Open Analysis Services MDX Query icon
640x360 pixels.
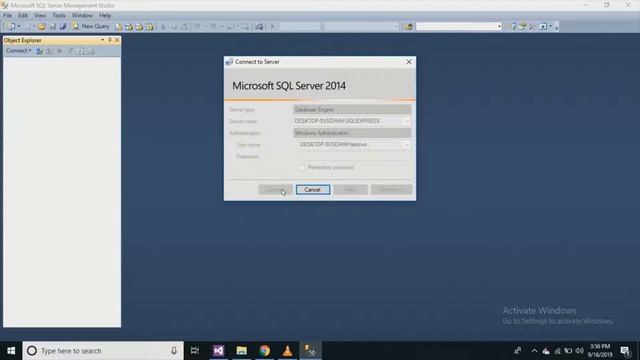(x=129, y=27)
